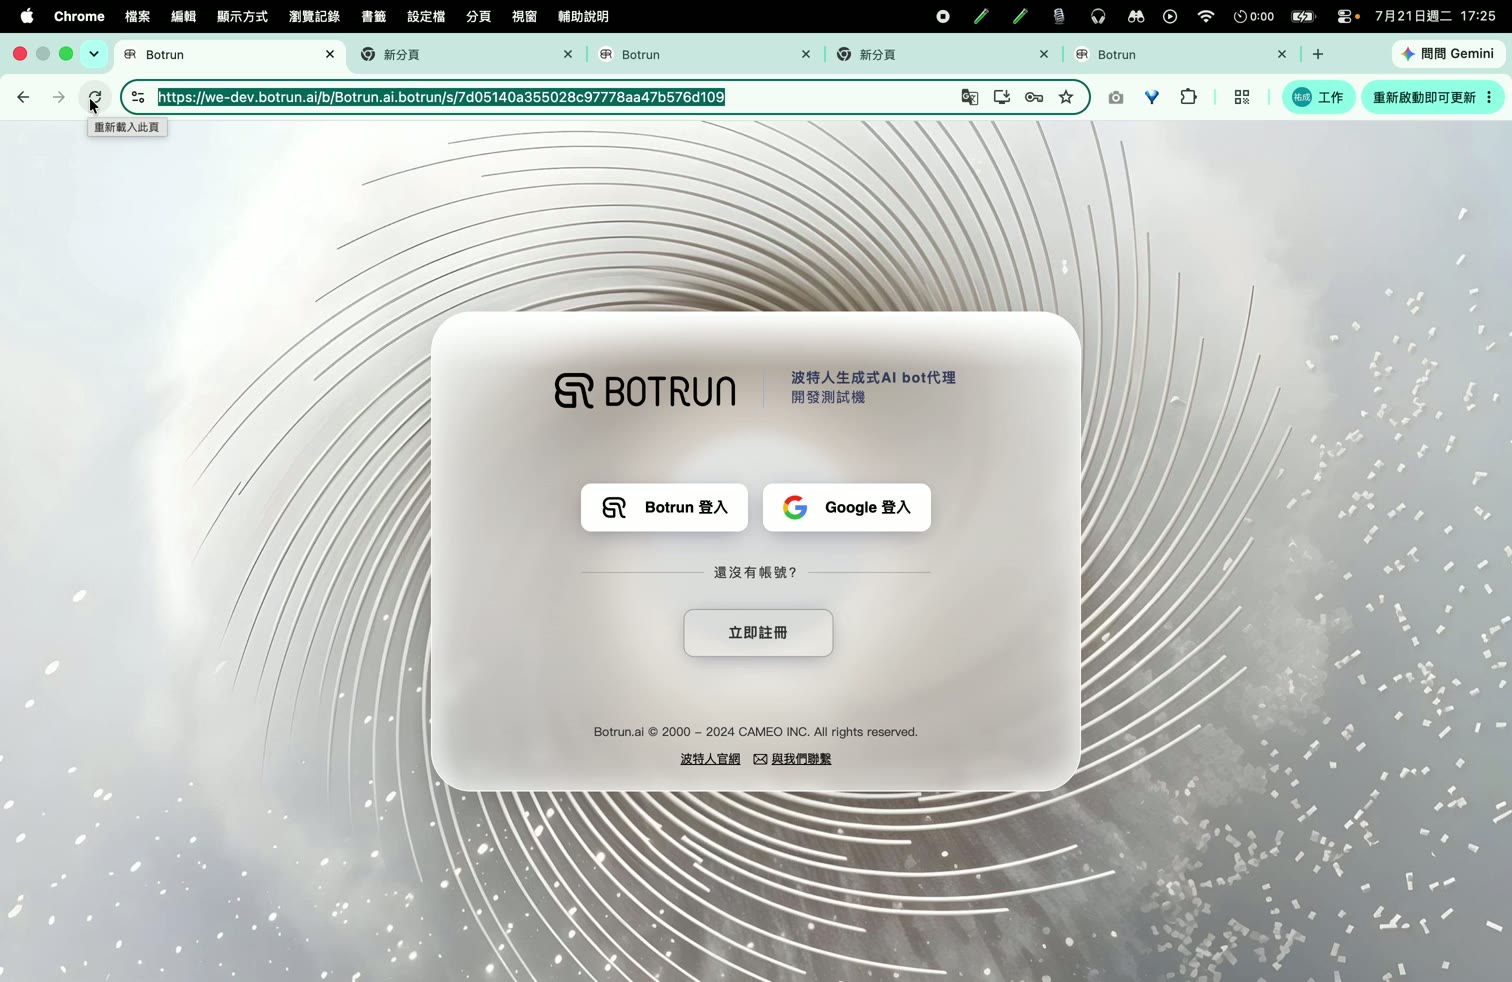1512x982 pixels.
Task: Open the 輔助說明 menu
Action: point(583,16)
